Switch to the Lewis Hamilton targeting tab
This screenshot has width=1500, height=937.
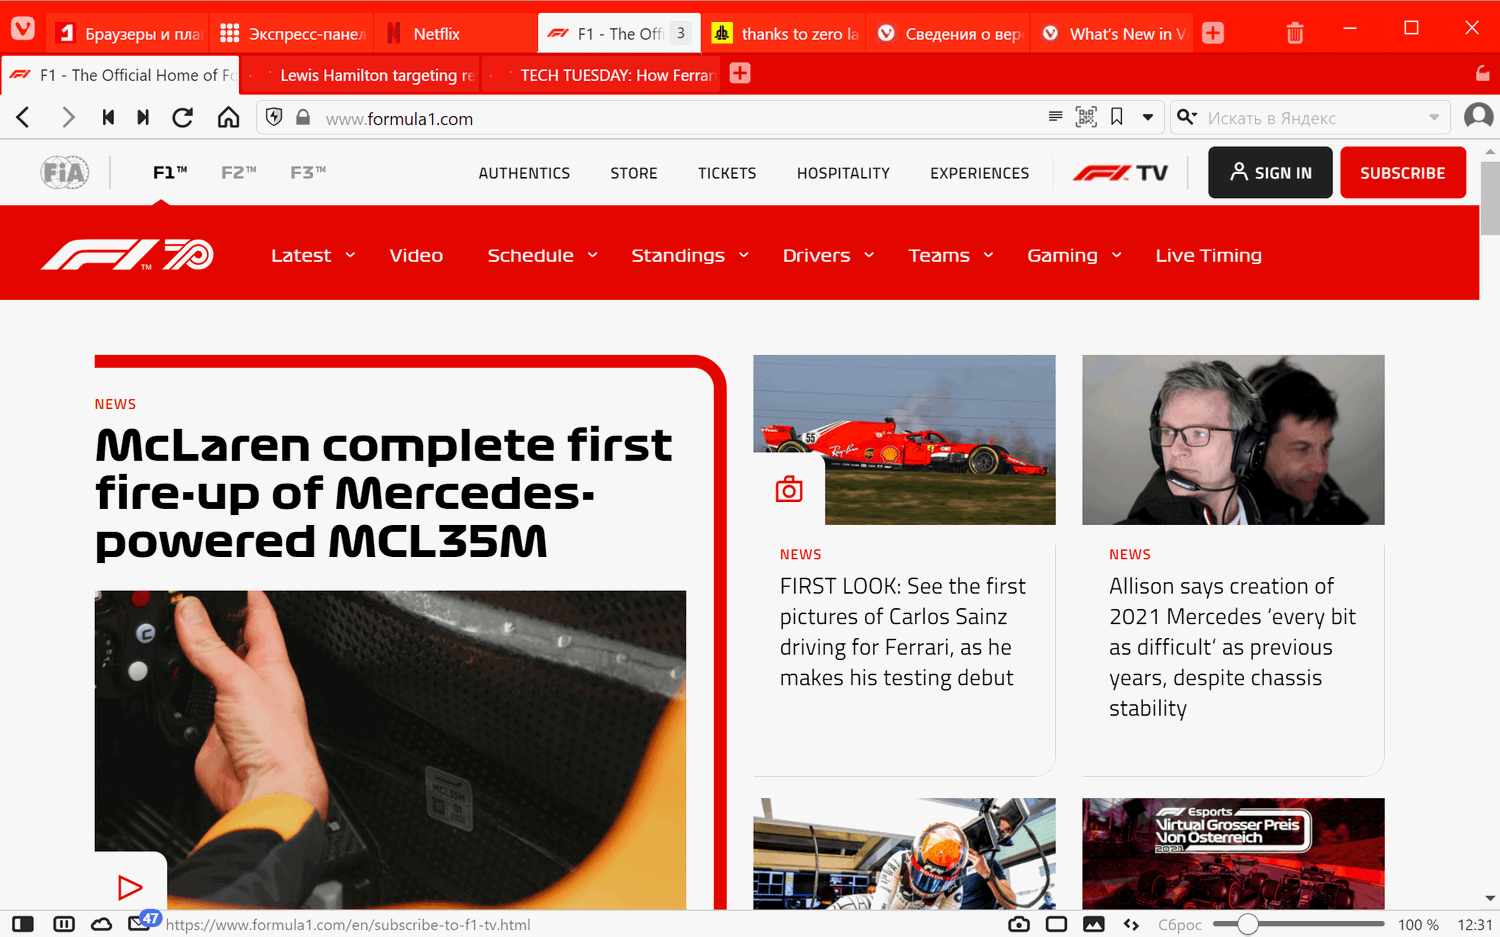coord(362,75)
